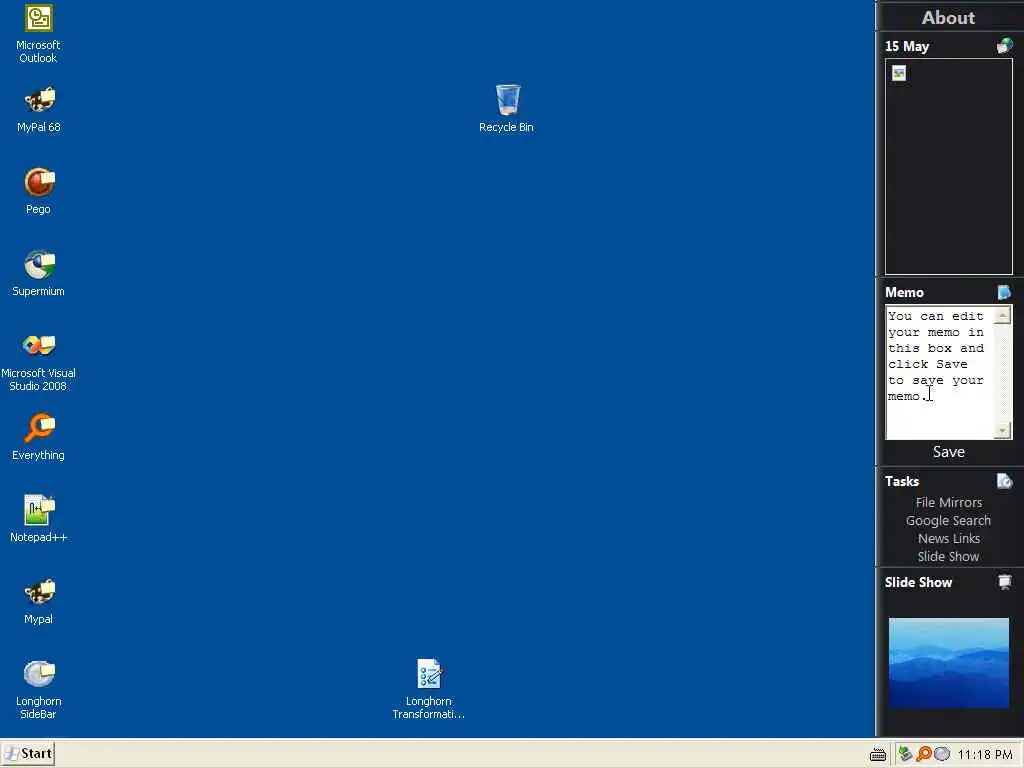Select the MyPal 68 desktop icon

(39, 110)
